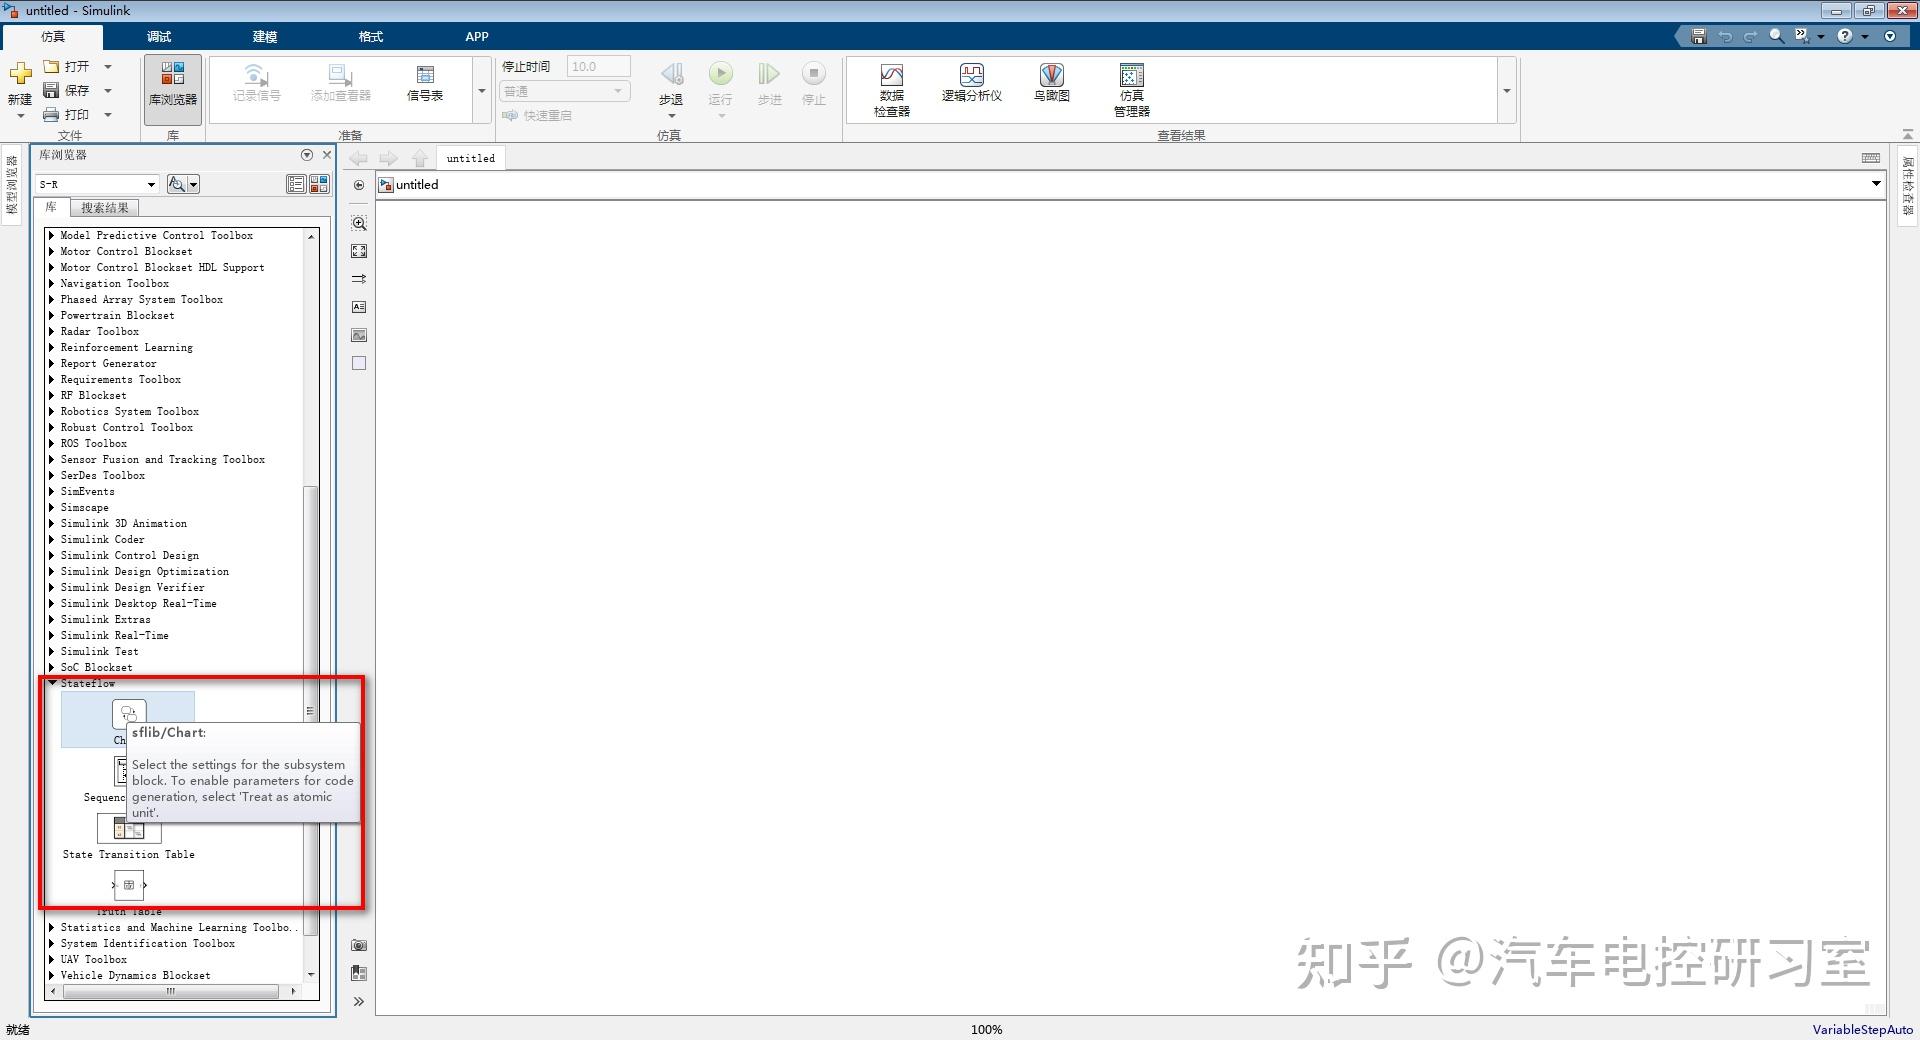Expand the Simscape library node
Image resolution: width=1920 pixels, height=1040 pixels.
pyautogui.click(x=52, y=507)
